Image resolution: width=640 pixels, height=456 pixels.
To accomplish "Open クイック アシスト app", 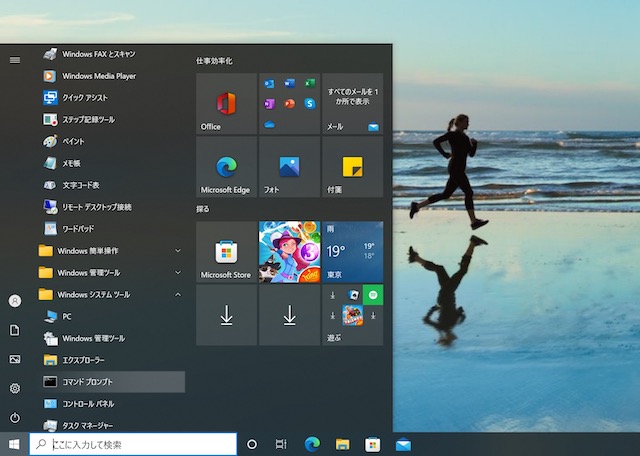I will tap(110, 98).
